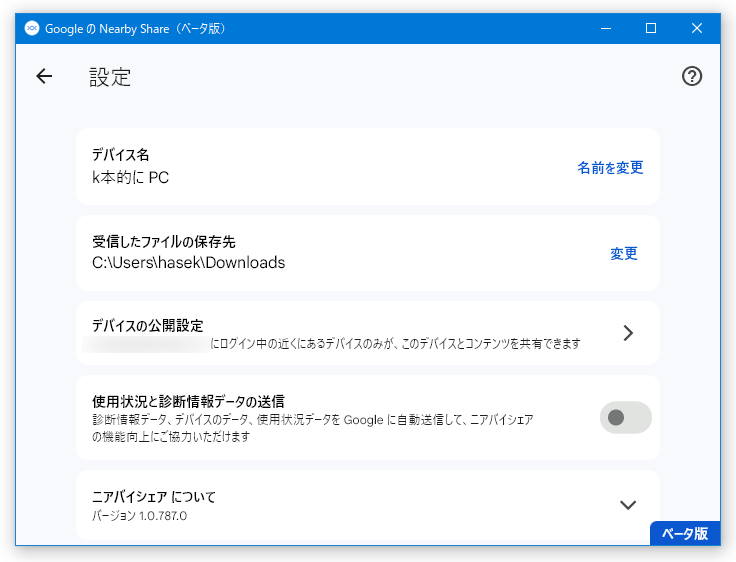Image resolution: width=736 pixels, height=562 pixels.
Task: Click the ニアバイシェア について heading
Action: point(153,497)
